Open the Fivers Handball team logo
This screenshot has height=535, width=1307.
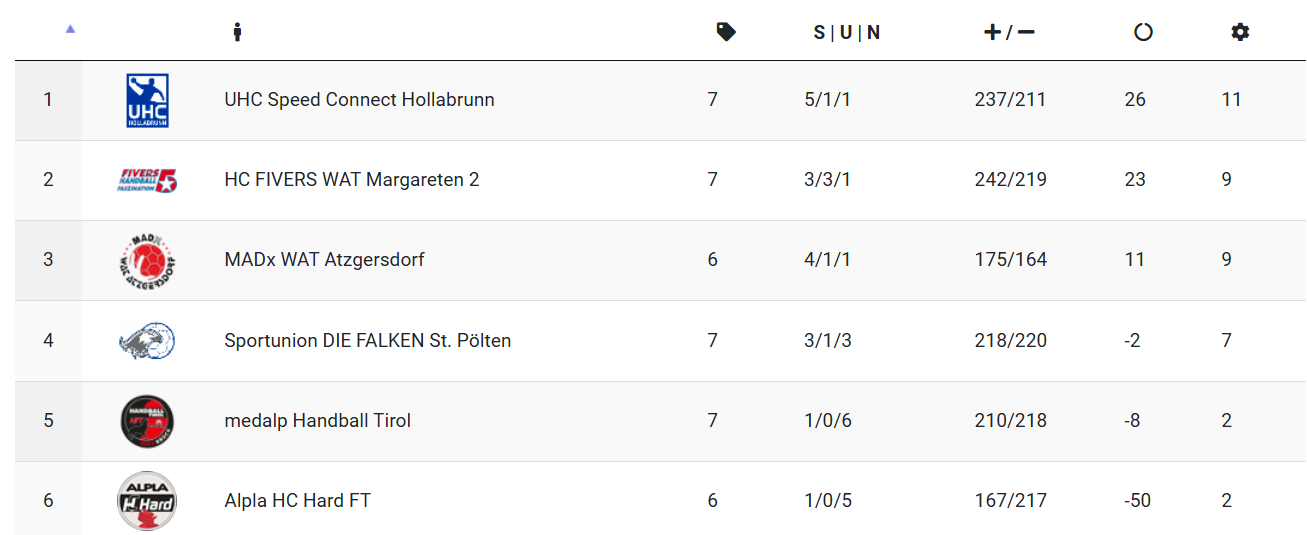tap(147, 180)
